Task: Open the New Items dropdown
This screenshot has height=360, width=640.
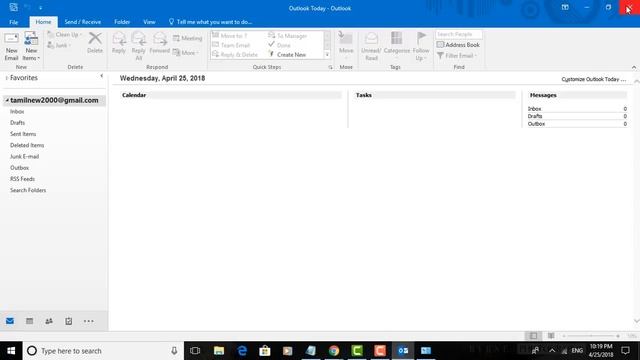Action: [x=31, y=47]
